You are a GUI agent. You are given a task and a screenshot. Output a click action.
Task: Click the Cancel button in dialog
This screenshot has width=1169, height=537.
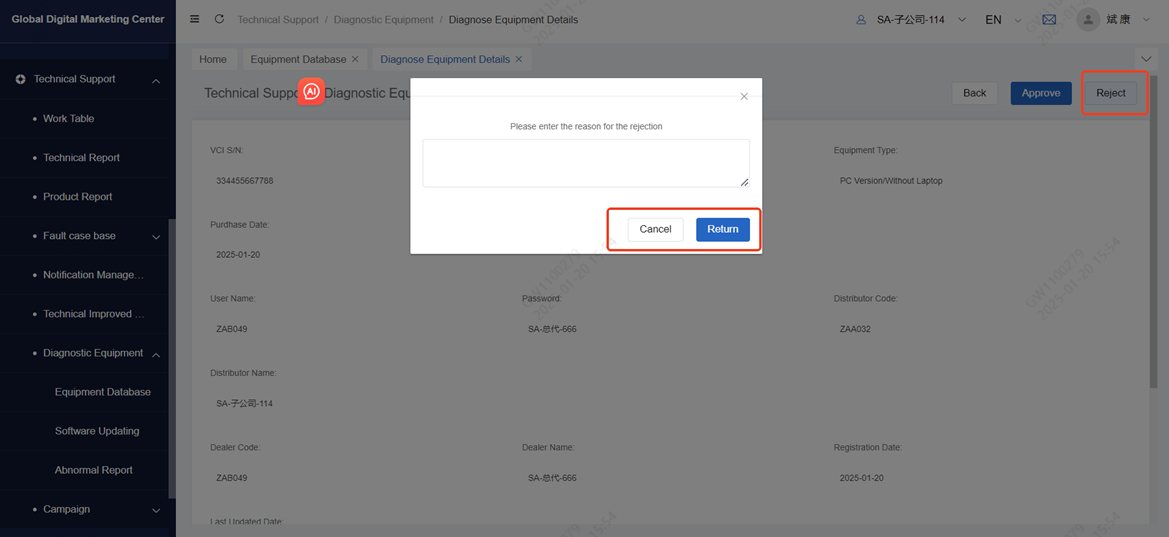pyautogui.click(x=655, y=229)
